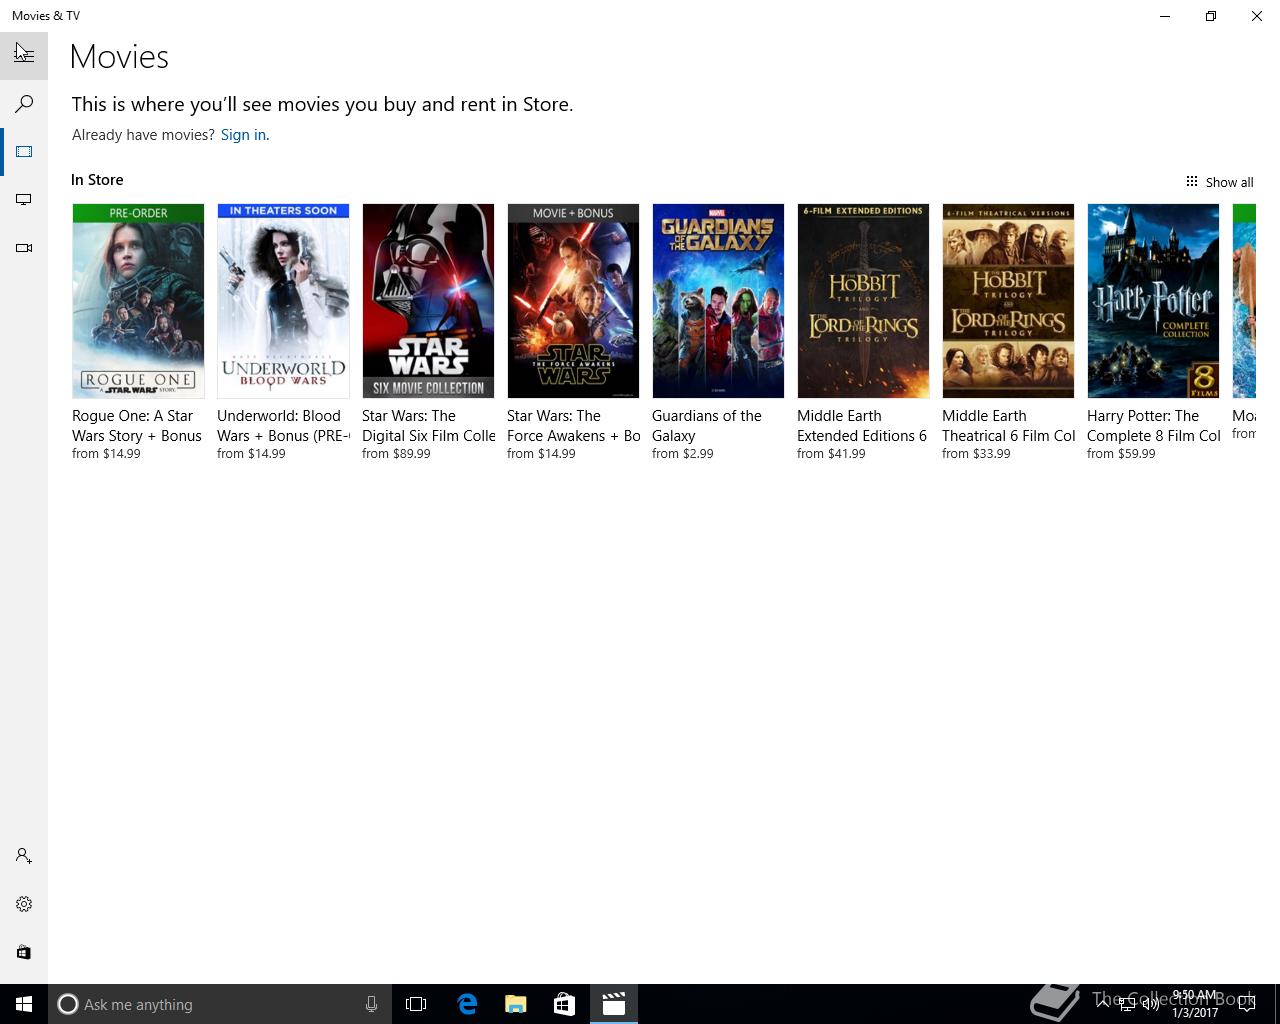Select the Movies section icon
The height and width of the screenshot is (1024, 1280).
(24, 152)
